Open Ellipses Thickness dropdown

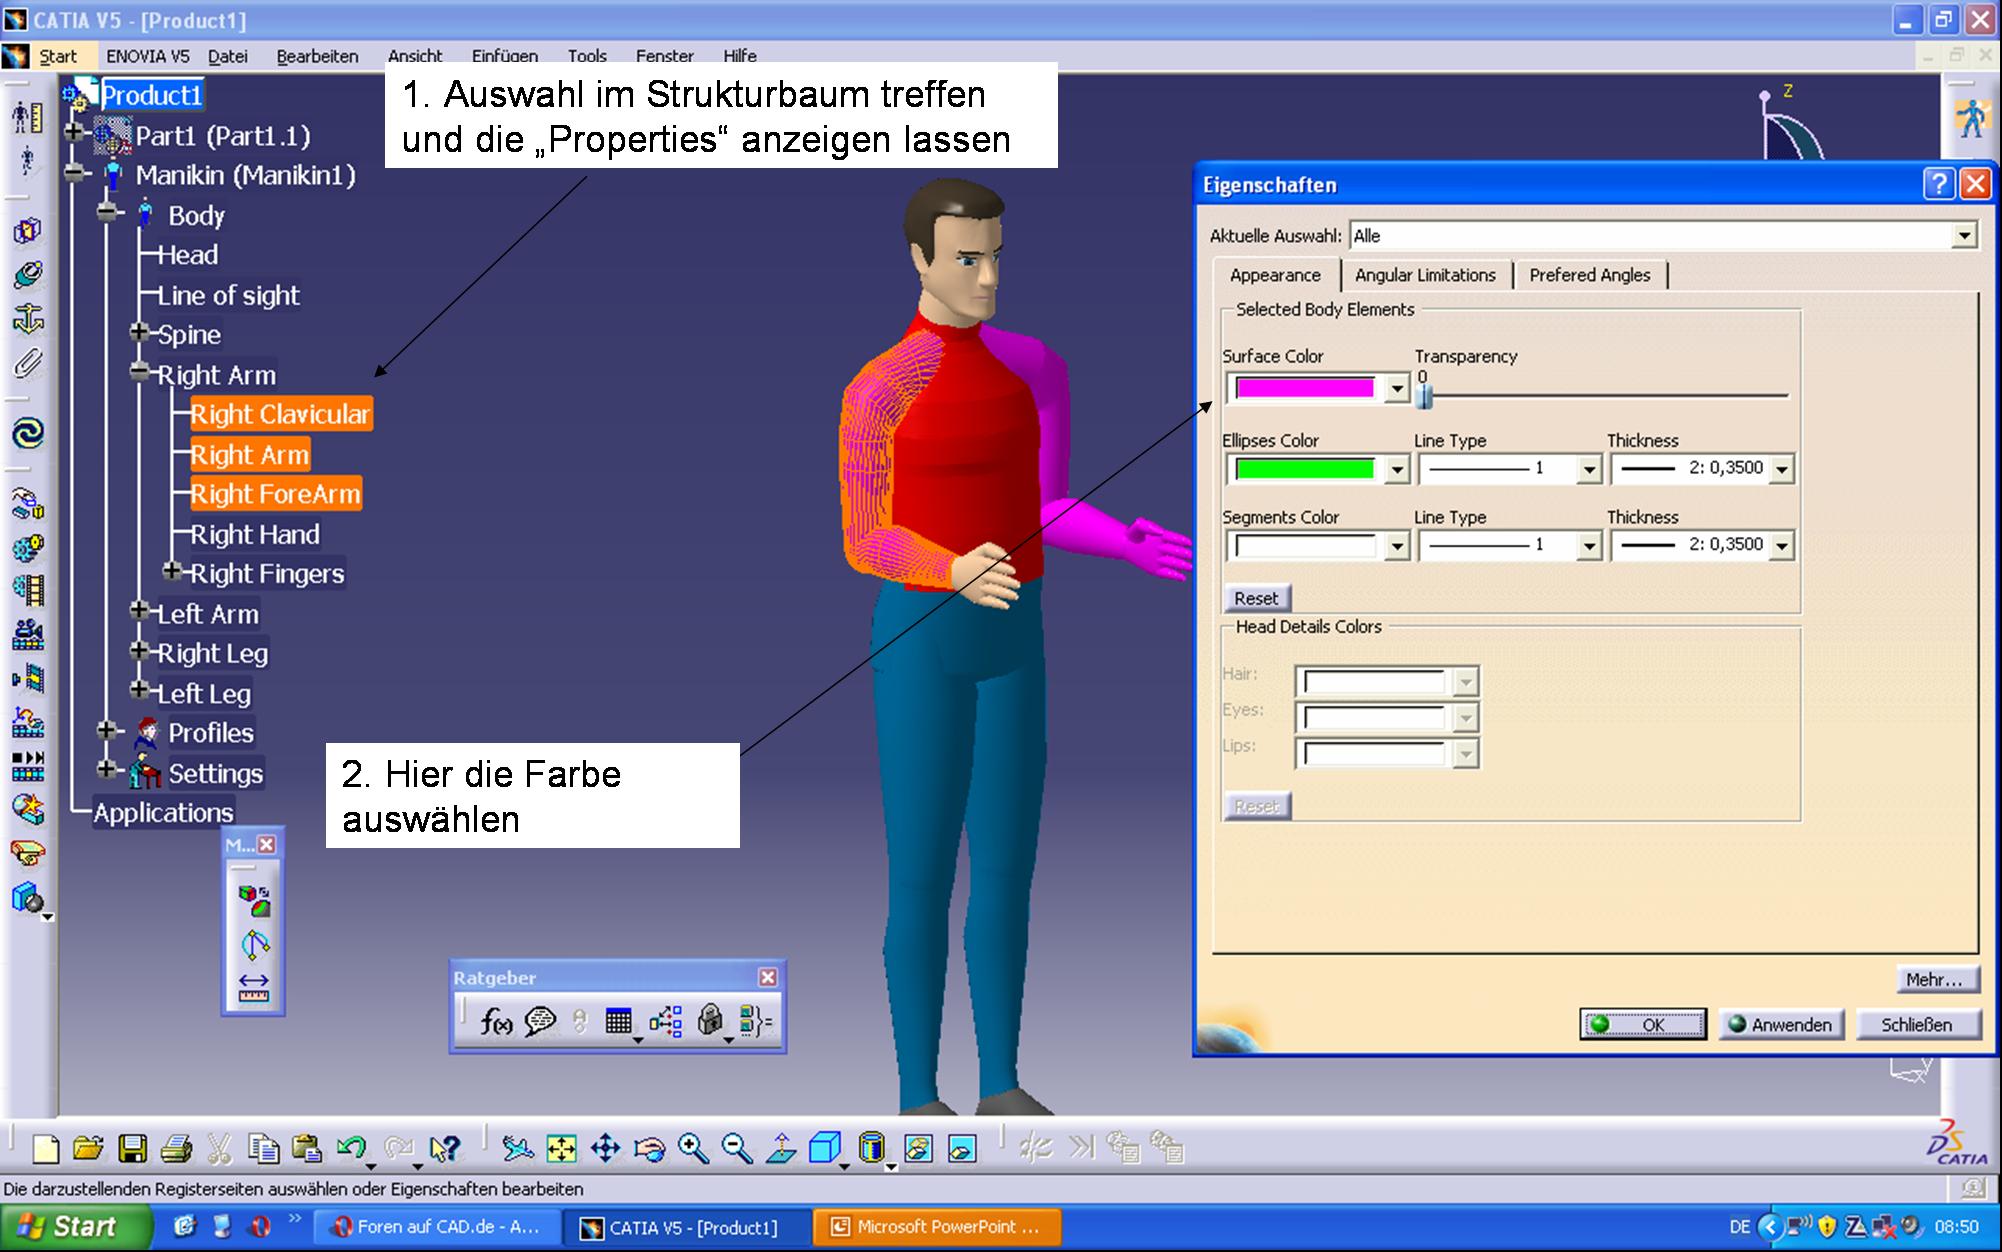[1781, 469]
